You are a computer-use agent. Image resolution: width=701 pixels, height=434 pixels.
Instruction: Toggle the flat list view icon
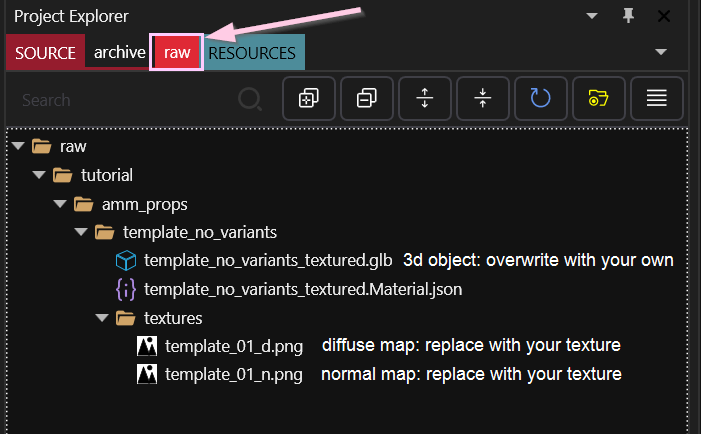(656, 98)
